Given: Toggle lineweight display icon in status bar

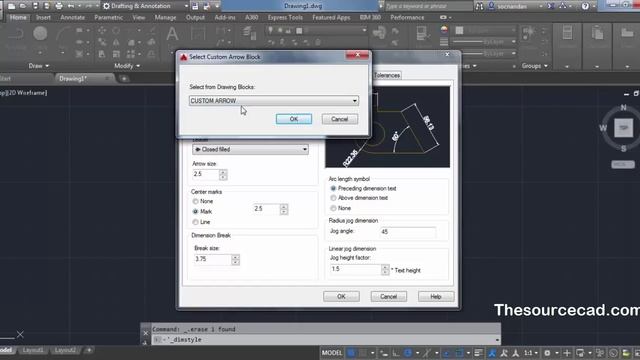Looking at the screenshot, I should coord(478,353).
